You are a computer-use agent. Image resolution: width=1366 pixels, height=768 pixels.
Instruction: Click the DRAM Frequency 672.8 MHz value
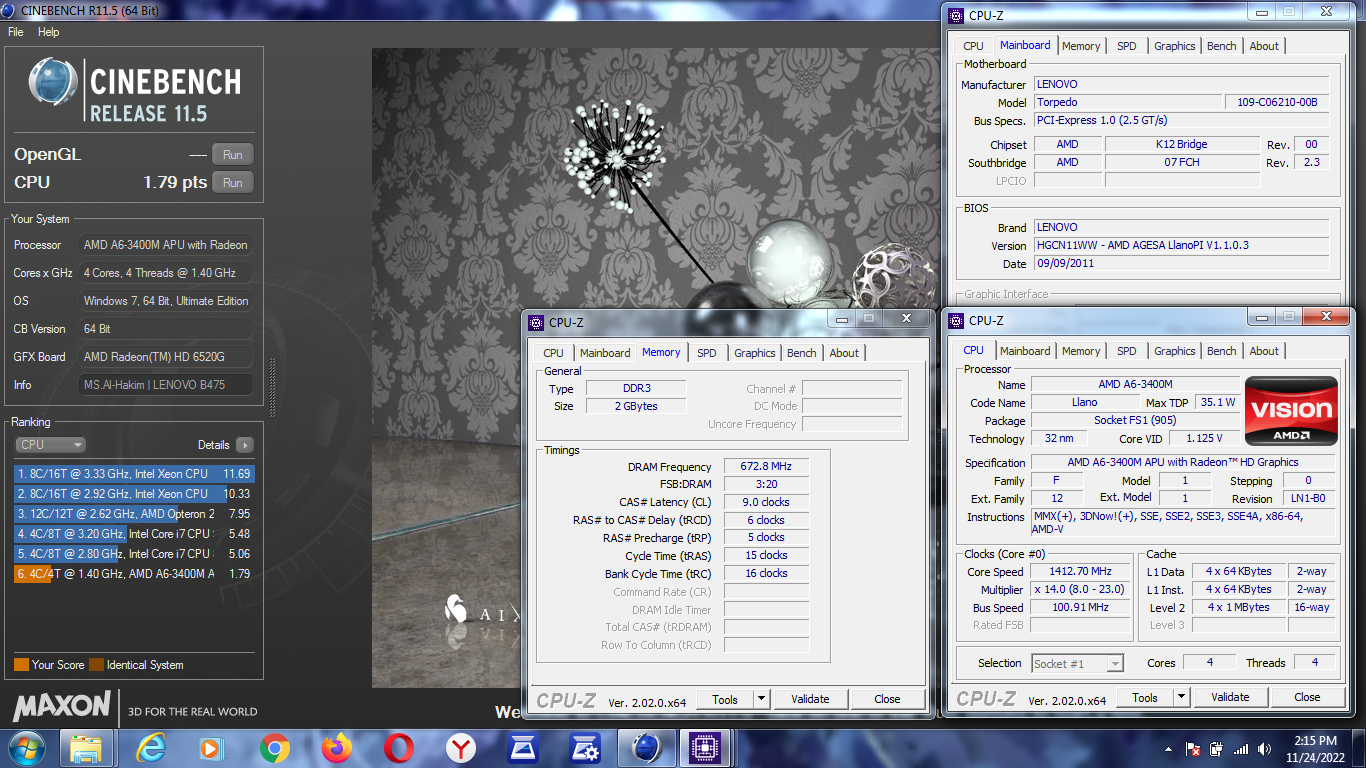767,467
